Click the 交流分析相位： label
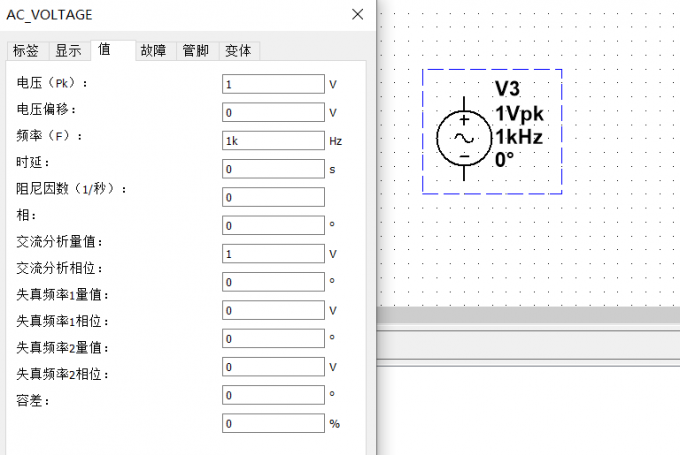 [x=60, y=268]
